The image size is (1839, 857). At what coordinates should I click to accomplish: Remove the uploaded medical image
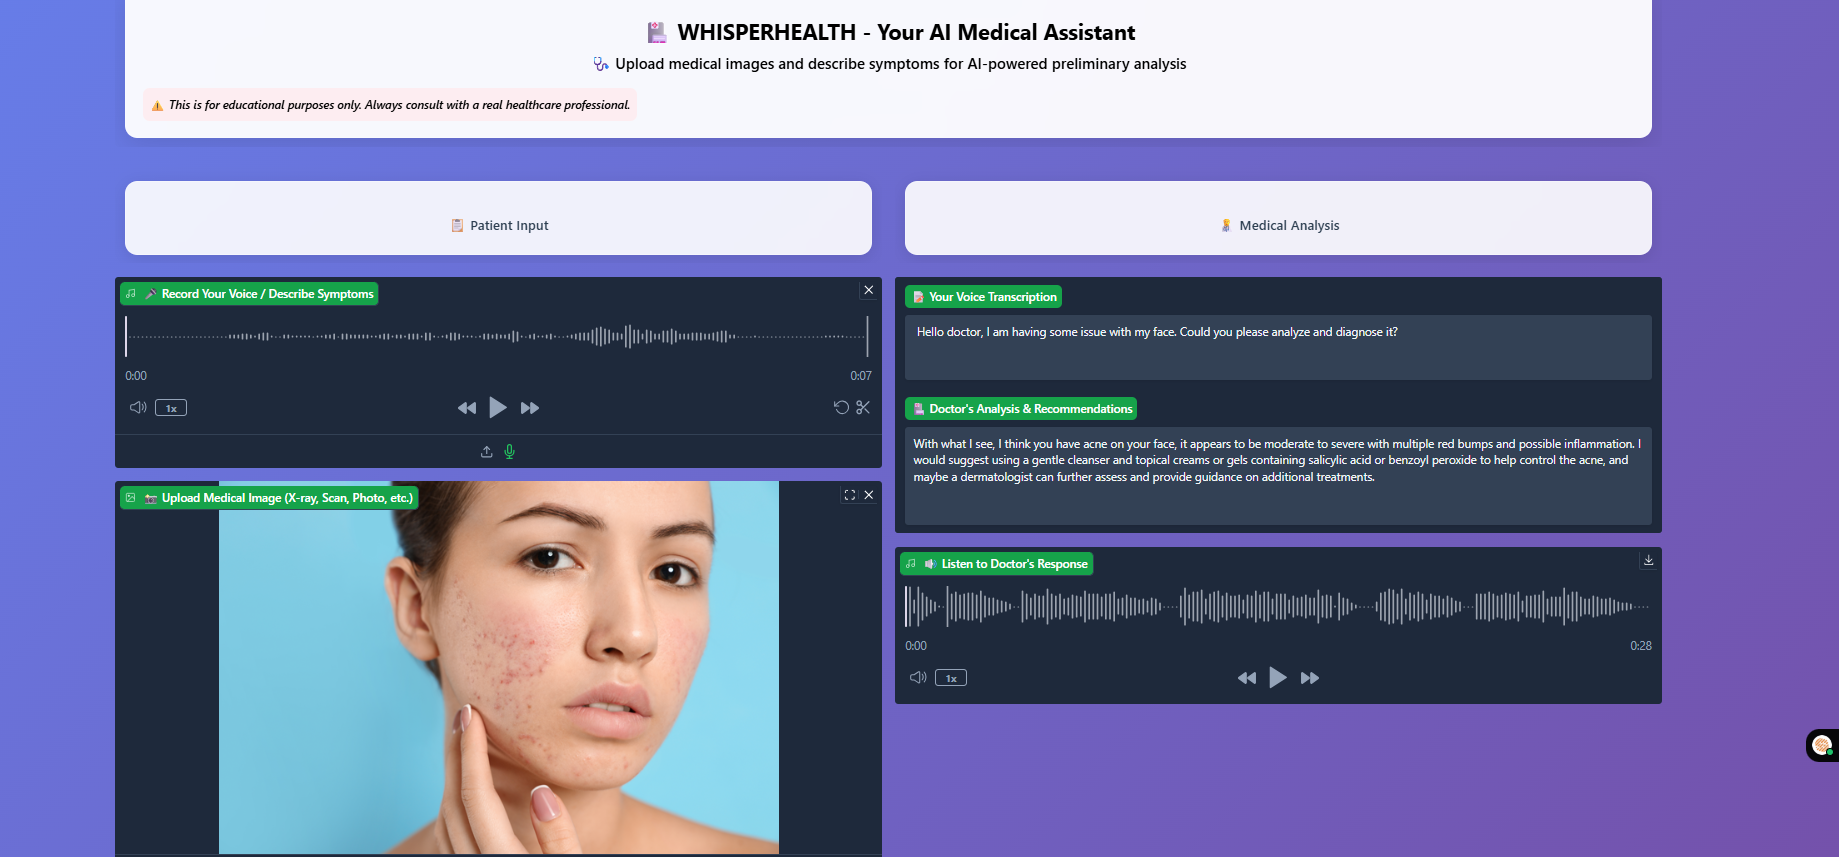(x=869, y=495)
